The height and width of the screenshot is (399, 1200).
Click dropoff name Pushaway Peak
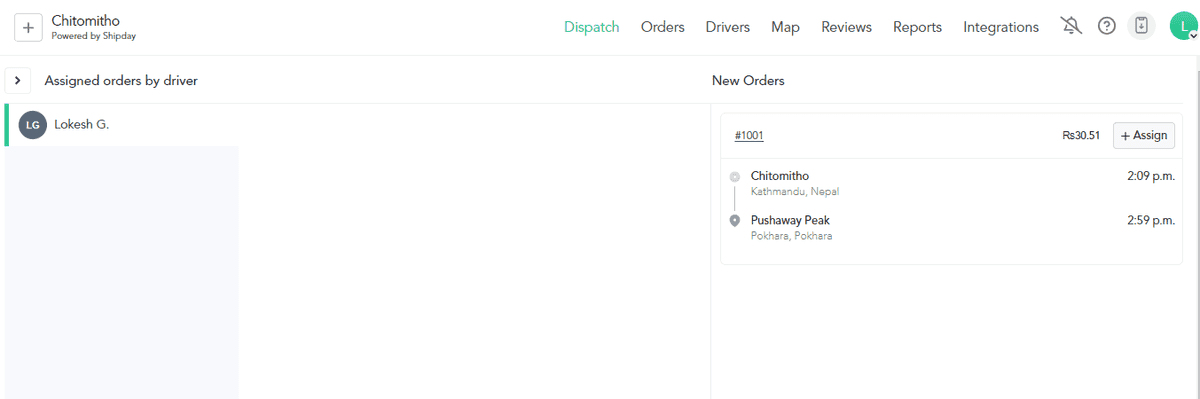pyautogui.click(x=790, y=220)
